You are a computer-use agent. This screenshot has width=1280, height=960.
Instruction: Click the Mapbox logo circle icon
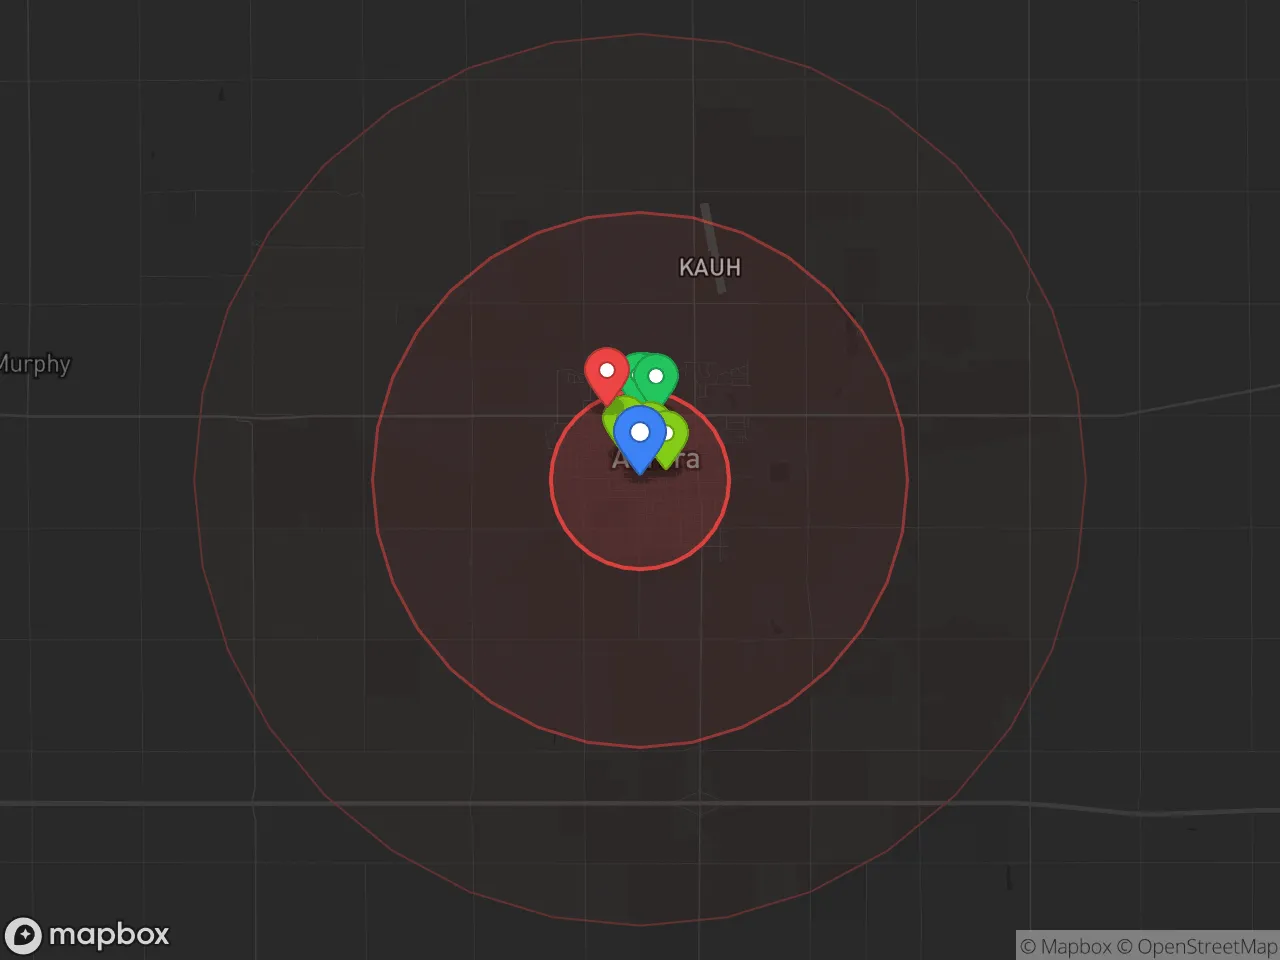pyautogui.click(x=23, y=936)
